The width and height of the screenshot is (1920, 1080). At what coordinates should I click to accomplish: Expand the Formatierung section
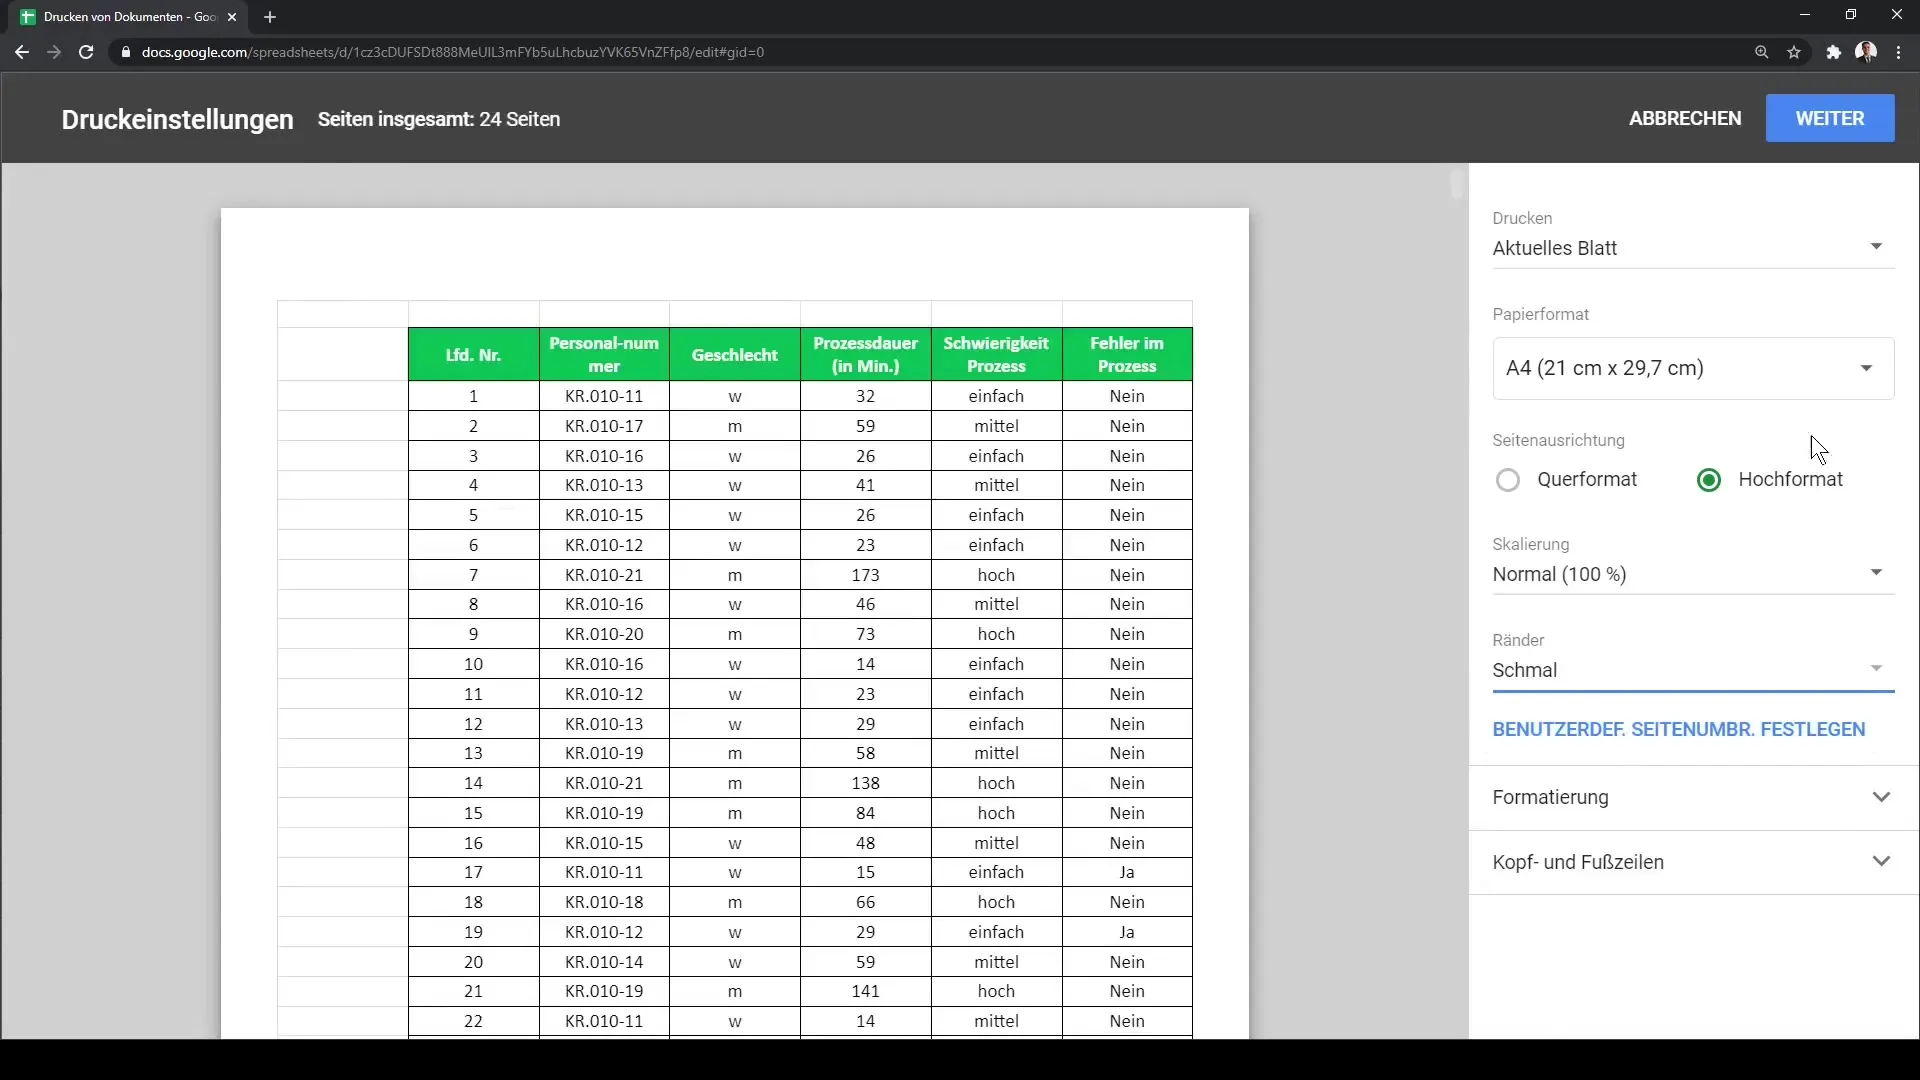[x=1693, y=797]
